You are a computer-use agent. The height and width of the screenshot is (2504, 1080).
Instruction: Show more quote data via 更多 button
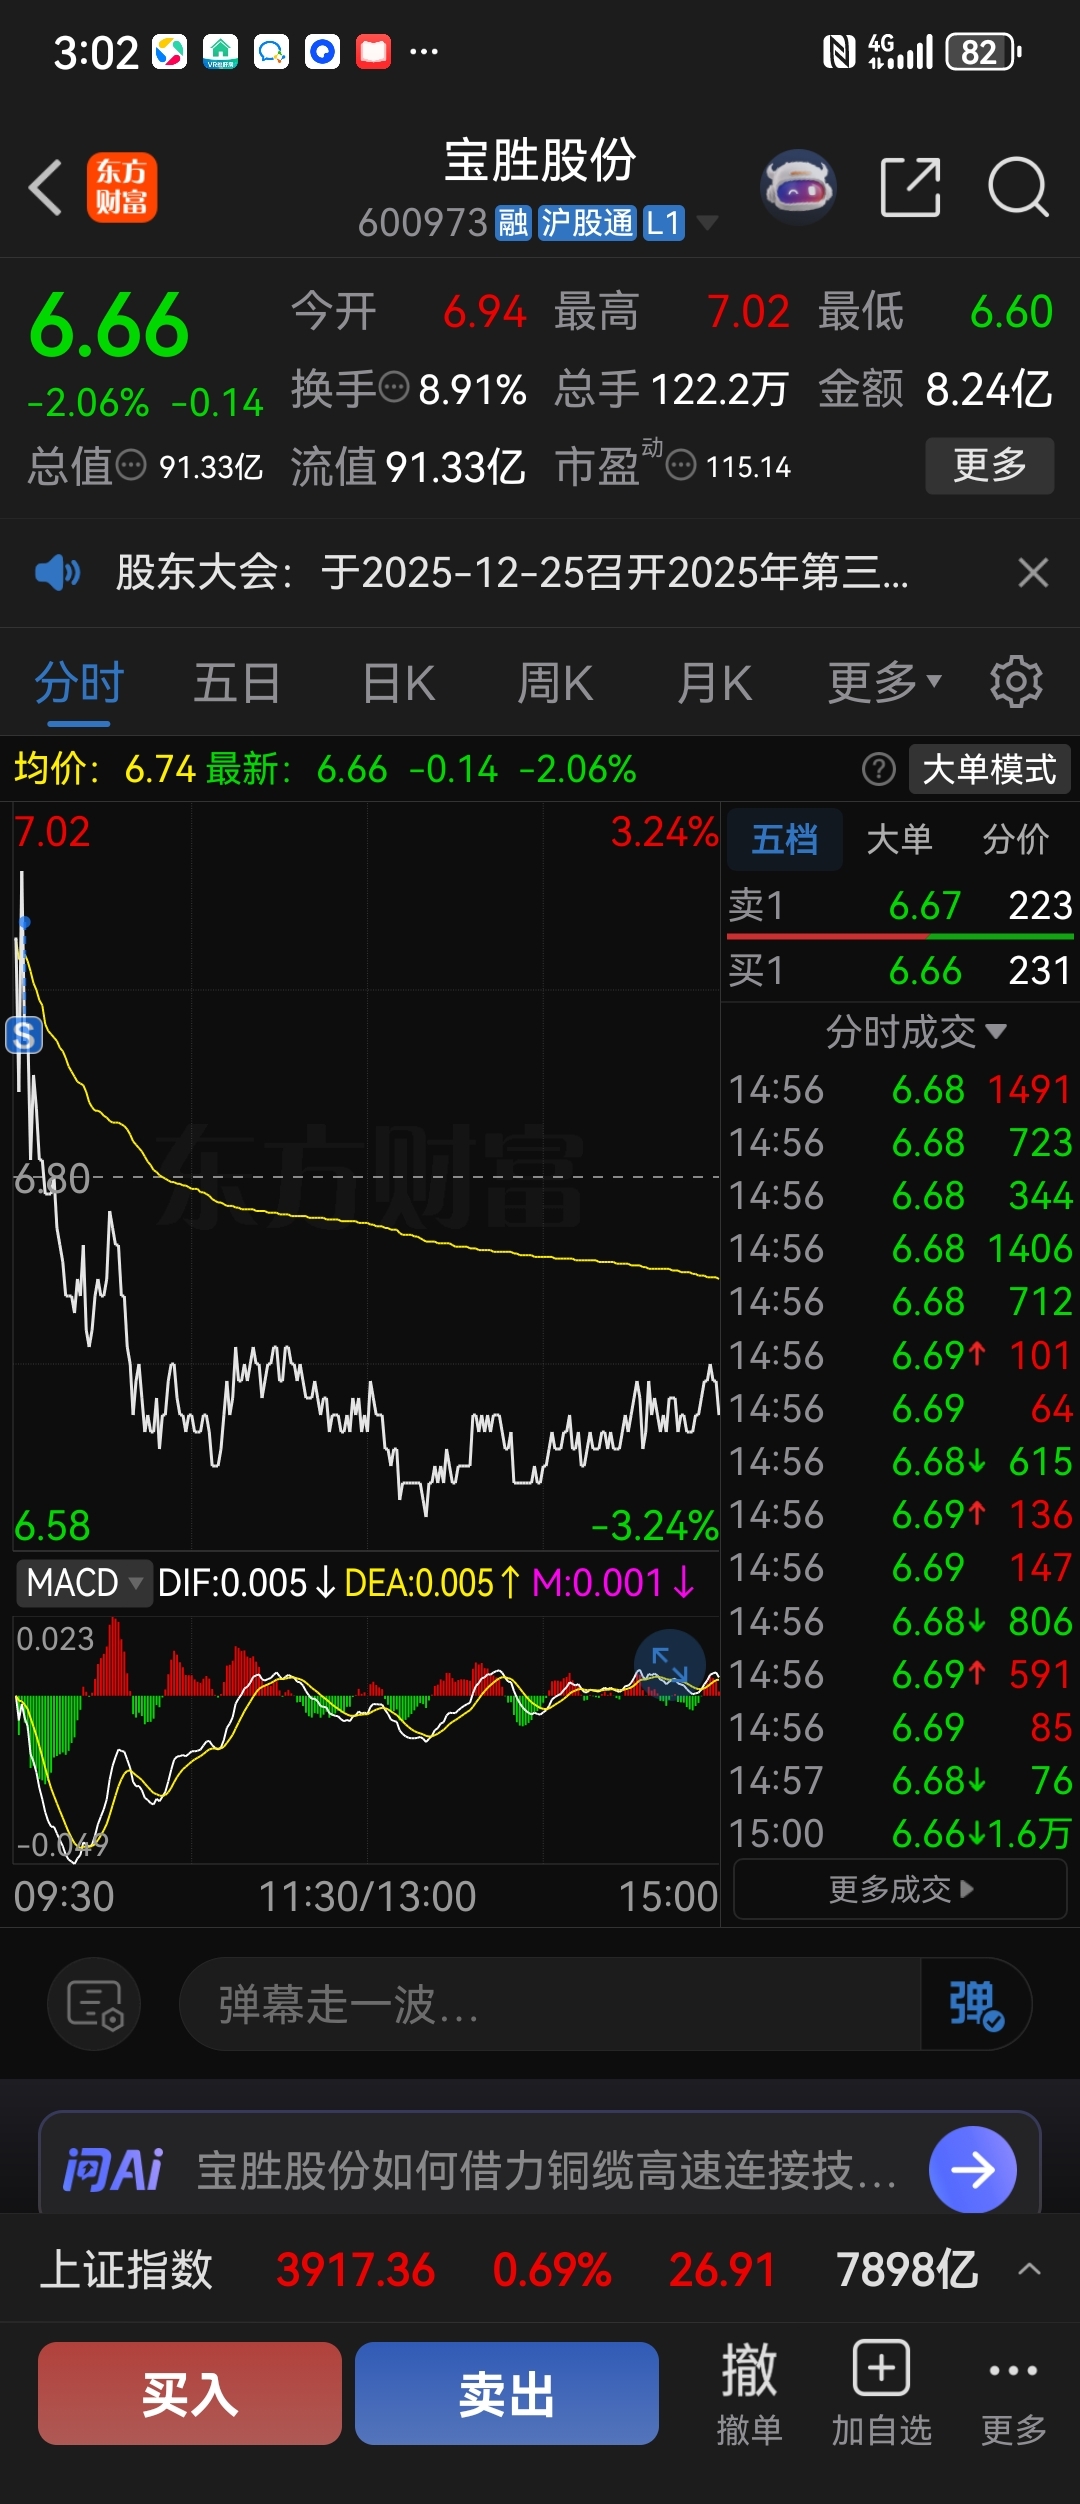tap(989, 465)
